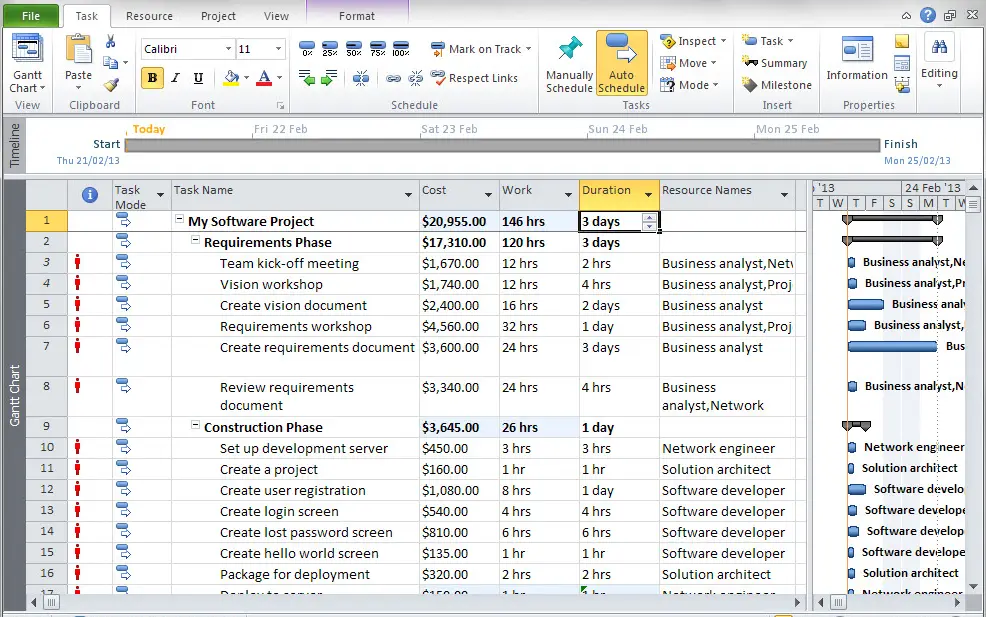Viewport: 986px width, 617px height.
Task: Increase duration with the spinner up arrow
Action: (x=650, y=217)
